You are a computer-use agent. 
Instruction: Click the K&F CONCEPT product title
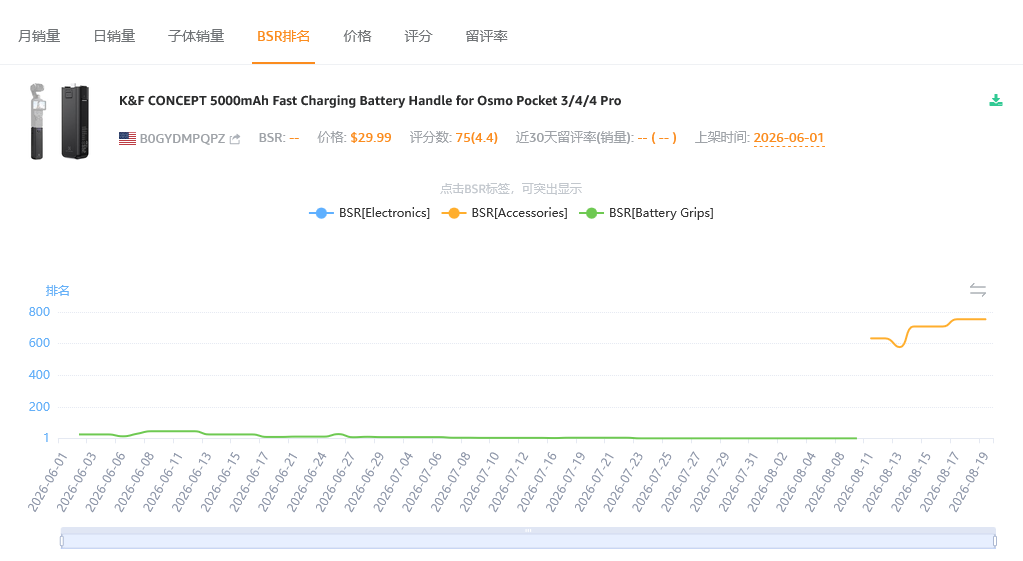(x=370, y=100)
